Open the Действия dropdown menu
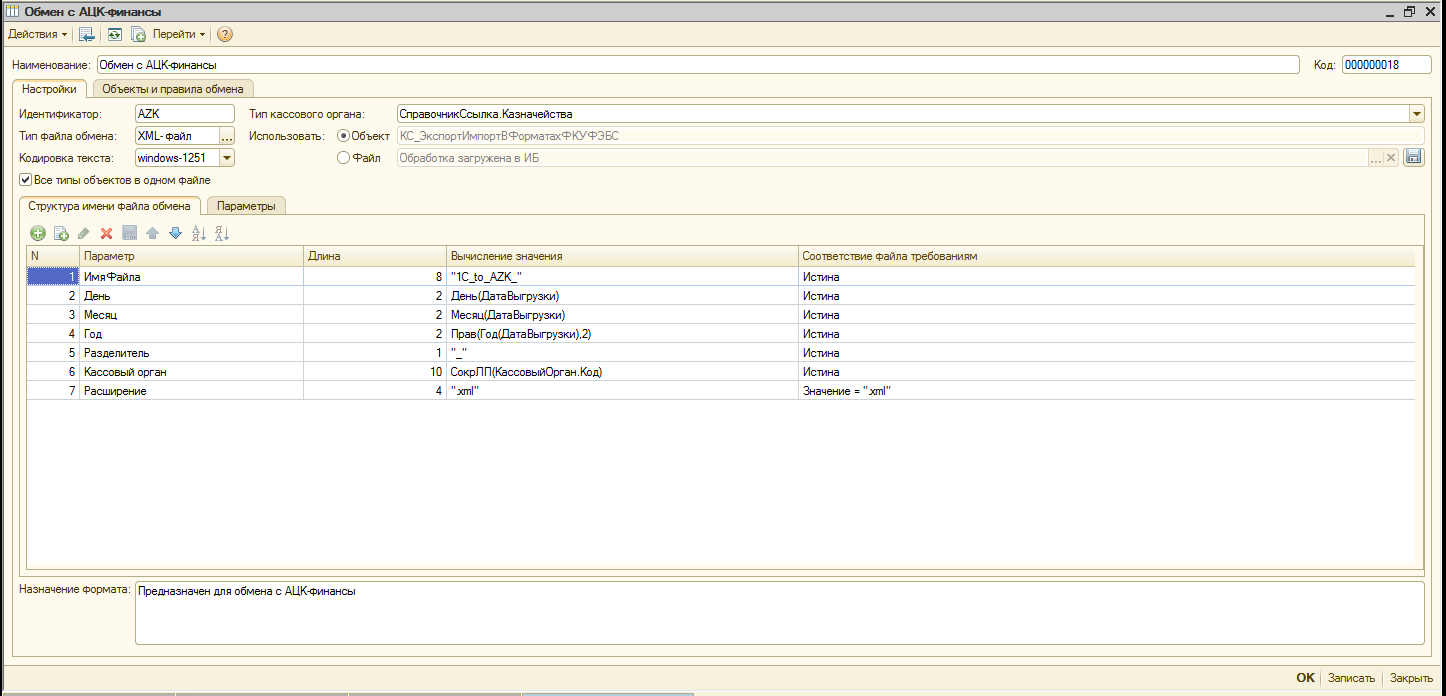Screen dimensions: 1446x696 click(38, 34)
